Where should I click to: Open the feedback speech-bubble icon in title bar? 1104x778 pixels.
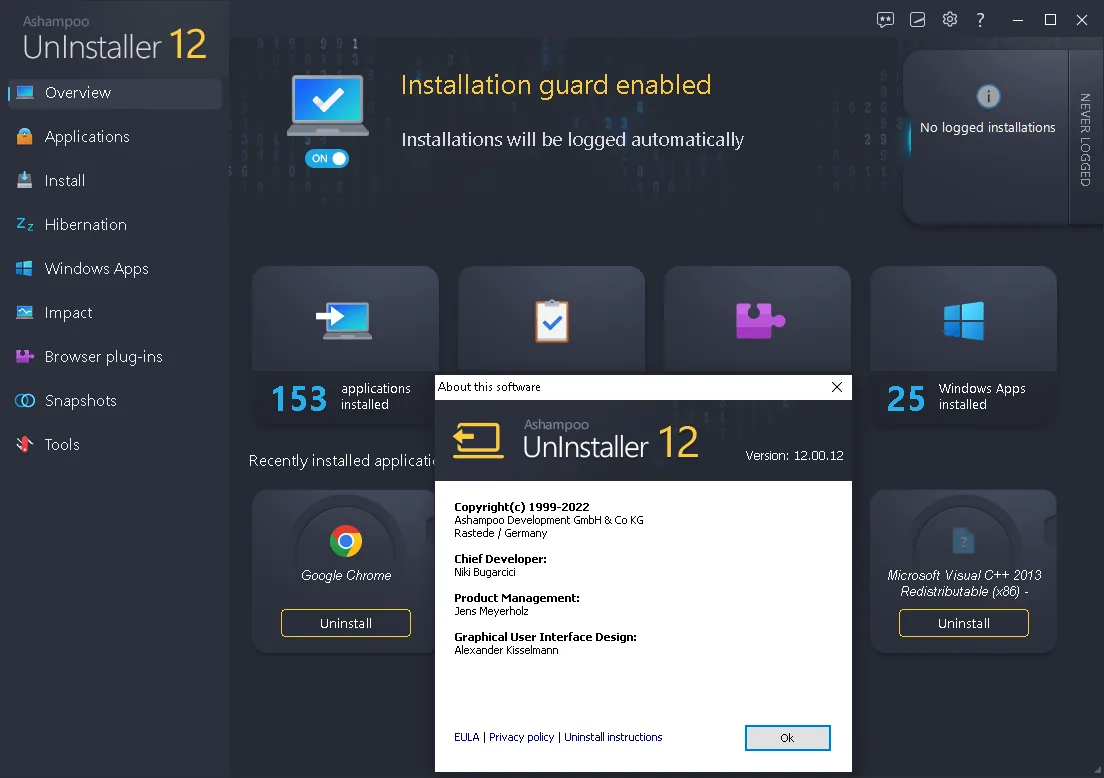(885, 20)
